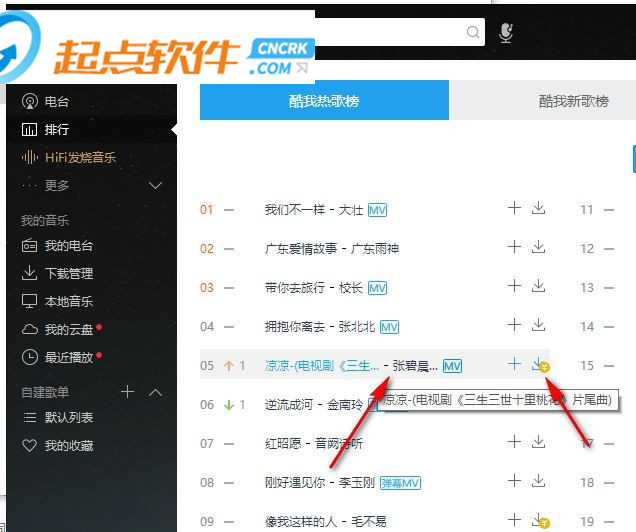The image size is (636, 532).
Task: Open MV for 我们不一样
Action: (377, 210)
